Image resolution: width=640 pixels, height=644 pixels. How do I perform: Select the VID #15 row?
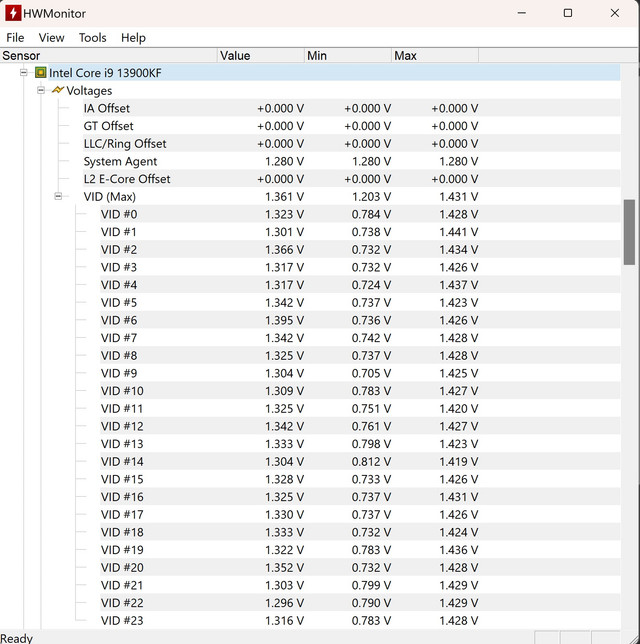360,479
